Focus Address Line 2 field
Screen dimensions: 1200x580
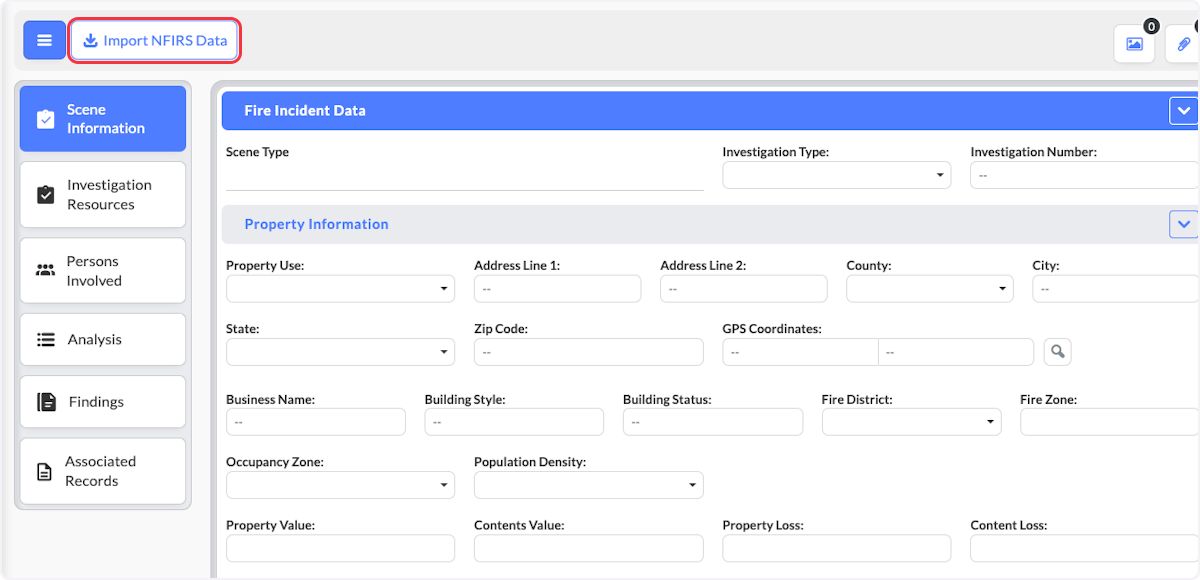click(743, 289)
